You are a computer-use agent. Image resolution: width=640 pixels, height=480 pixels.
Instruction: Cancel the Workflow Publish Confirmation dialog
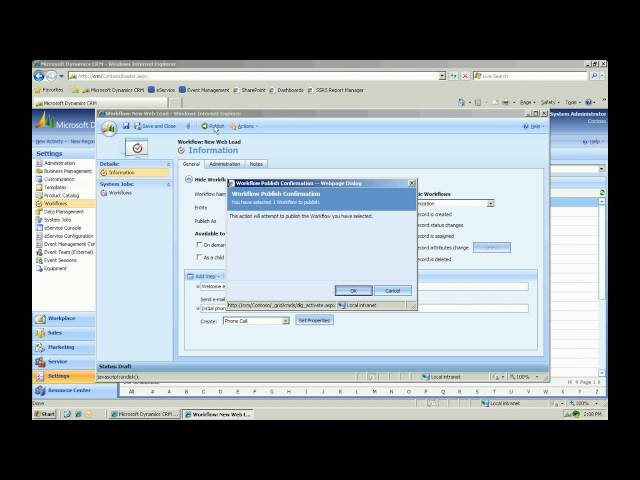[393, 291]
